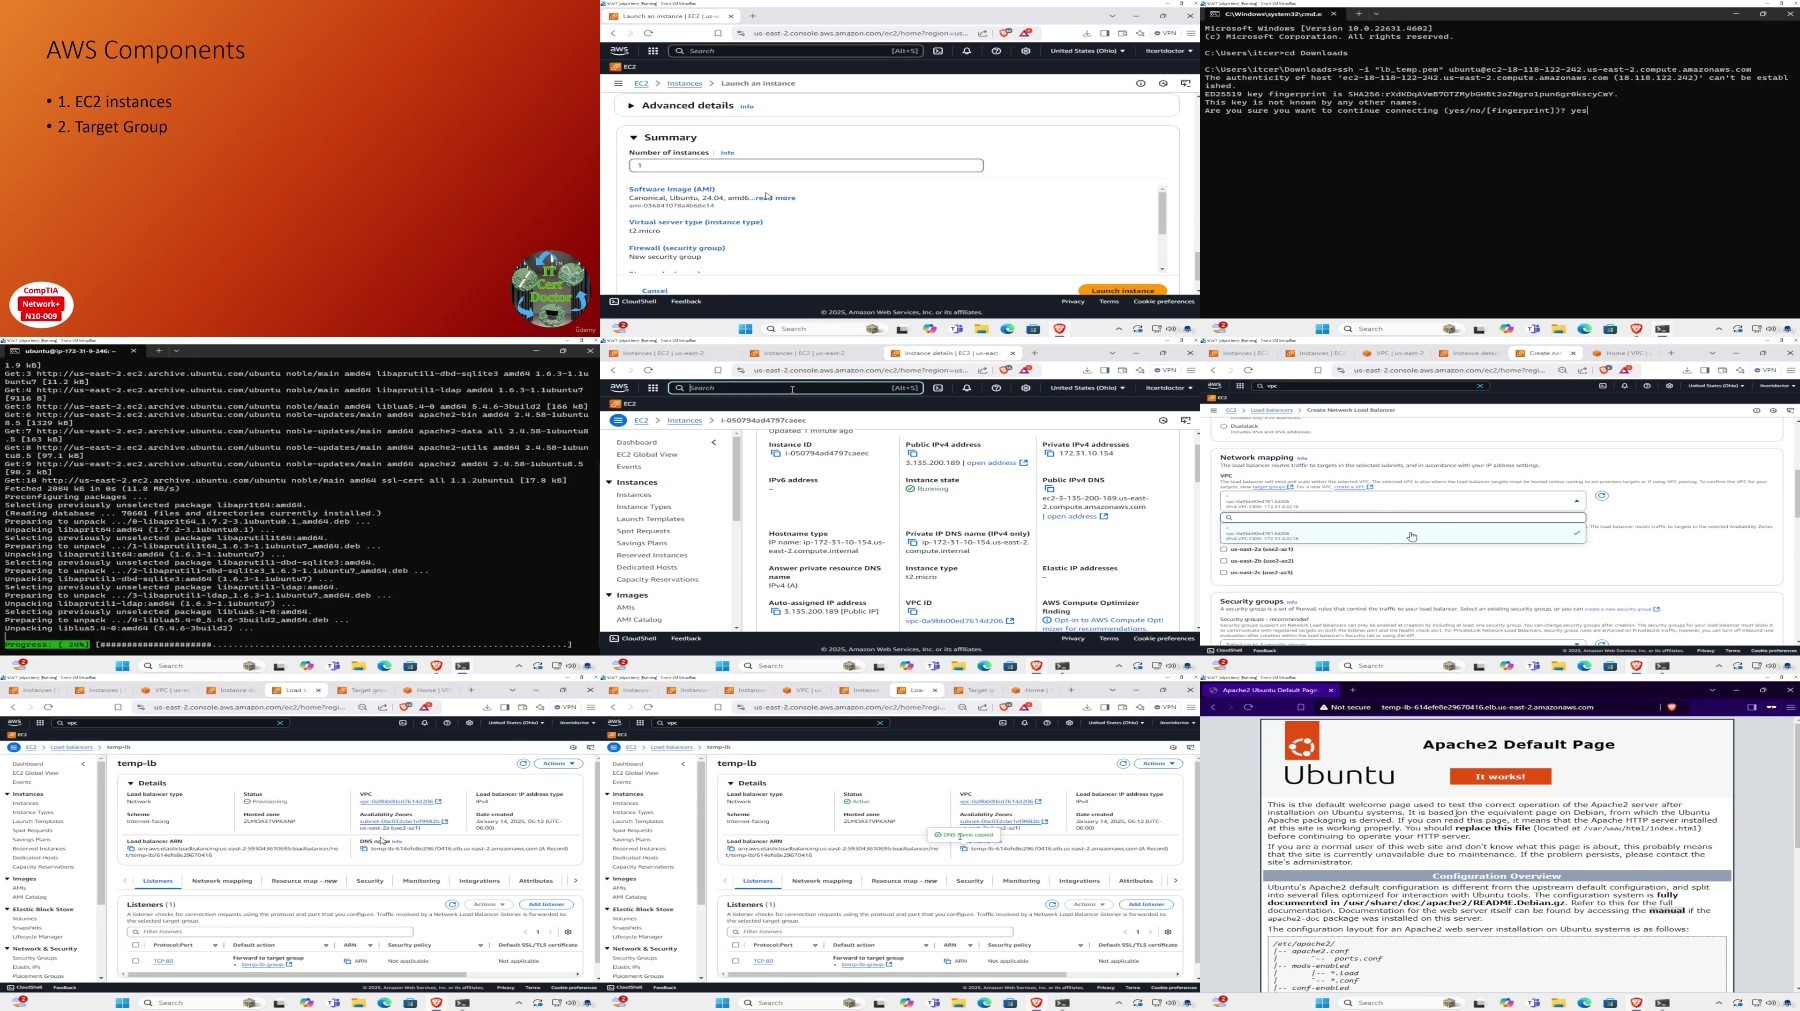The width and height of the screenshot is (1800, 1011).
Task: Select the Launch an instance browser tab
Action: pyautogui.click(x=670, y=16)
